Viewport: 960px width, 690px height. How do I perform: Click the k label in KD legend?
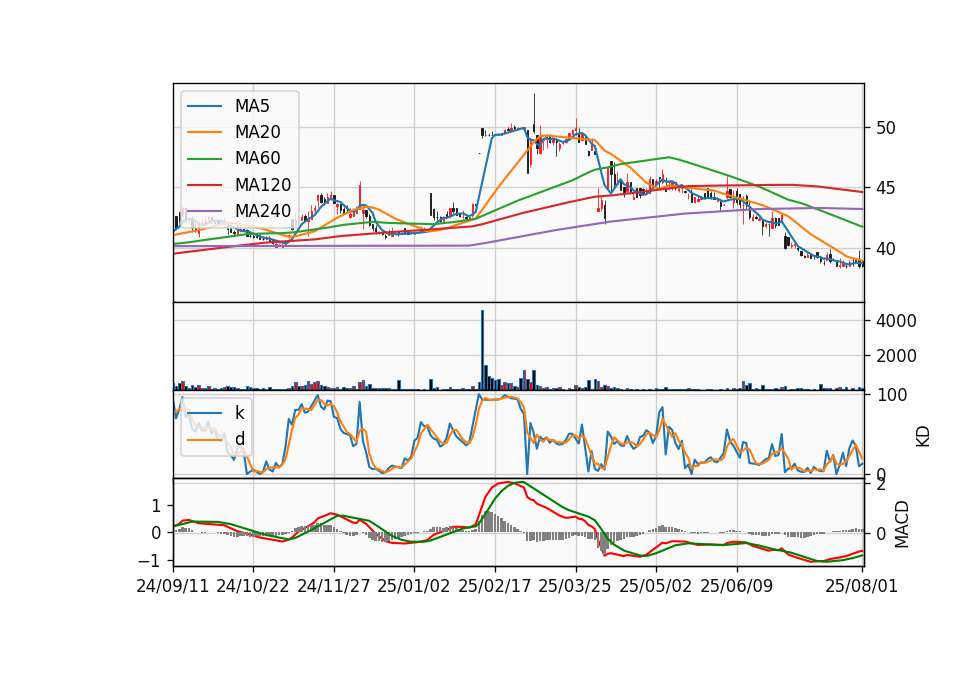tap(239, 413)
